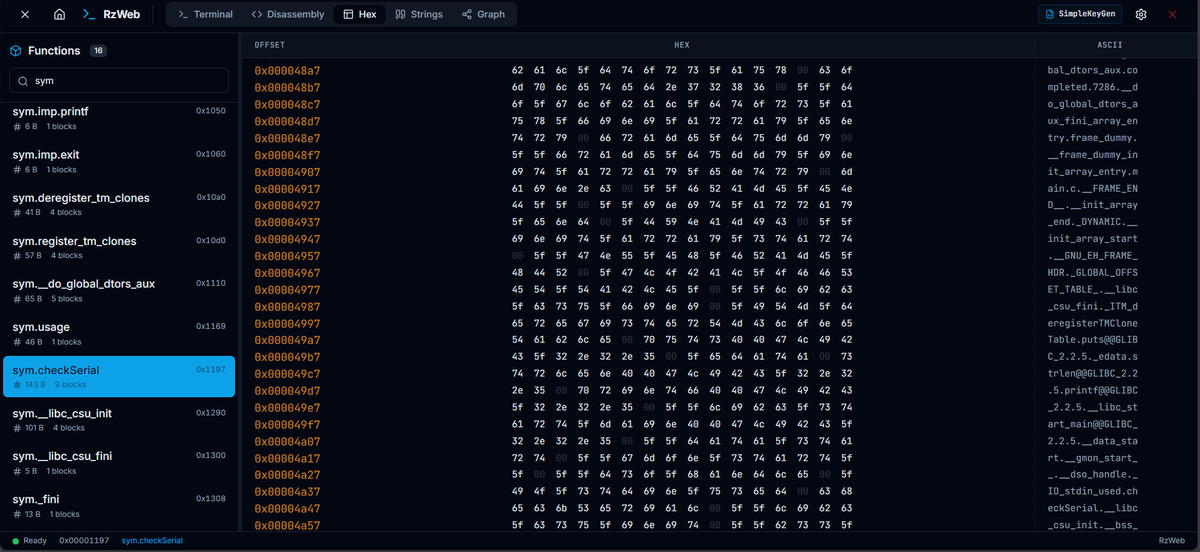
Task: Click address 0x1290 beside sym.__libc_csu_init
Action: (211, 412)
